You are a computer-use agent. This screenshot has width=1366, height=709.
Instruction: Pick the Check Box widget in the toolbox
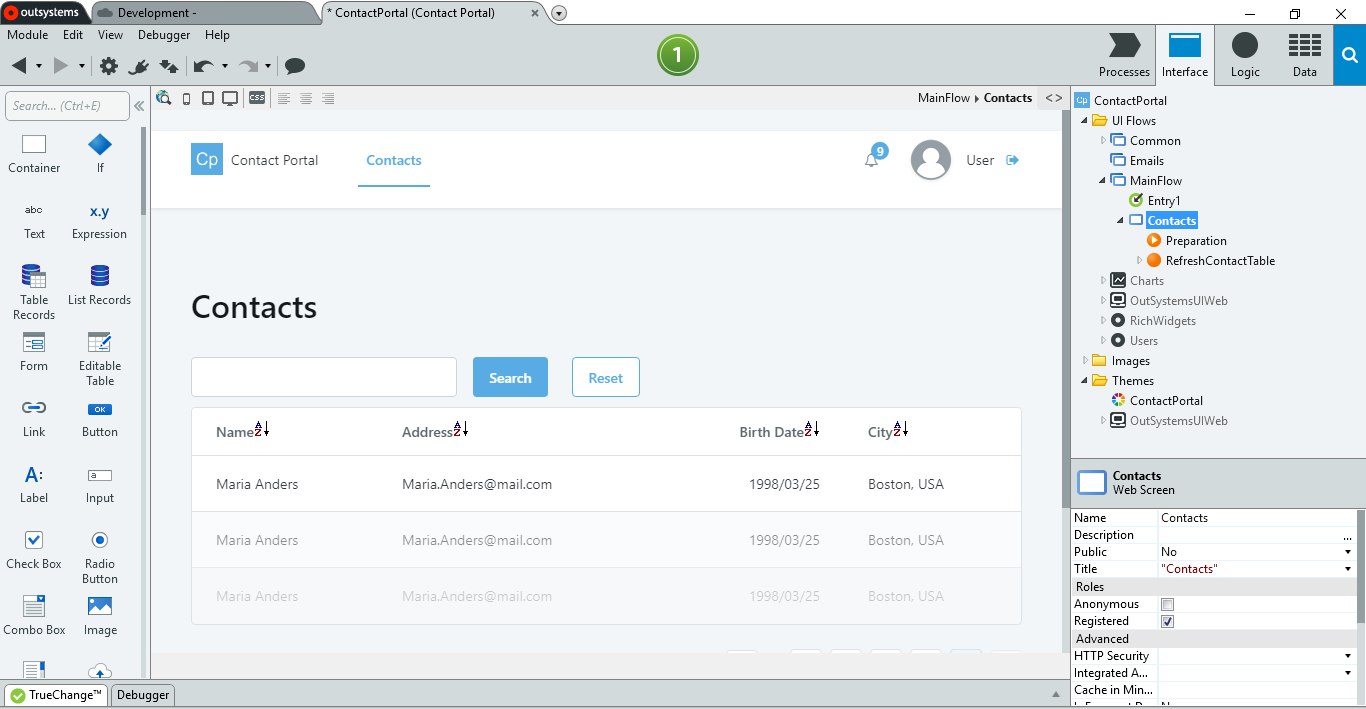(x=34, y=550)
